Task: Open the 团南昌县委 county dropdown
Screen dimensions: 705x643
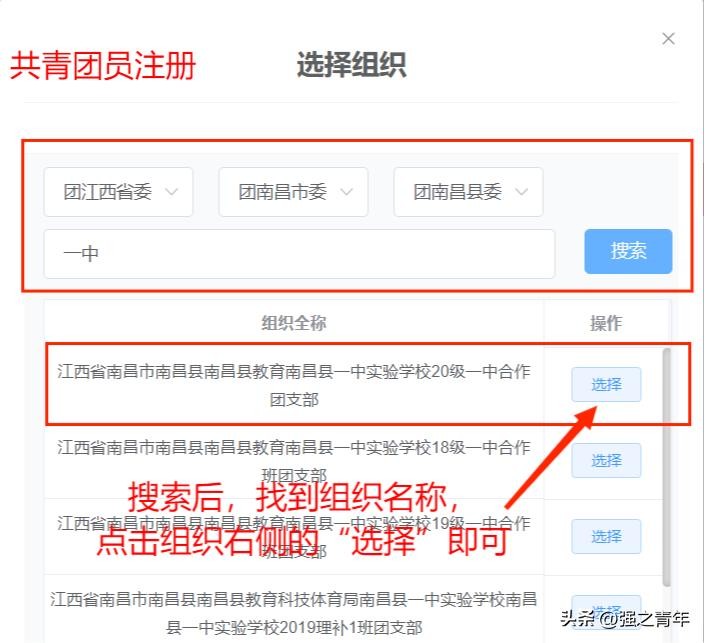Action: coord(468,192)
